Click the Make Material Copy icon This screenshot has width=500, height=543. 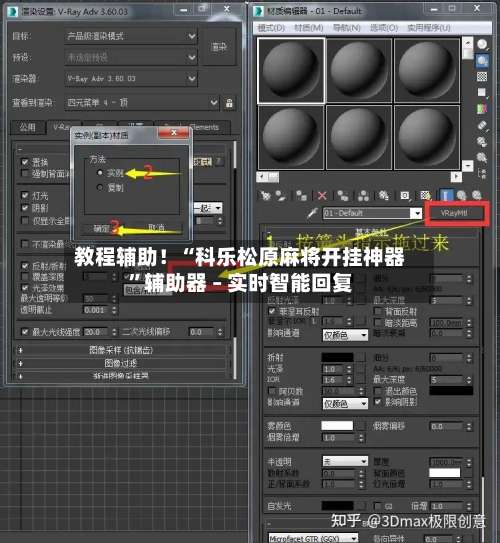[343, 195]
